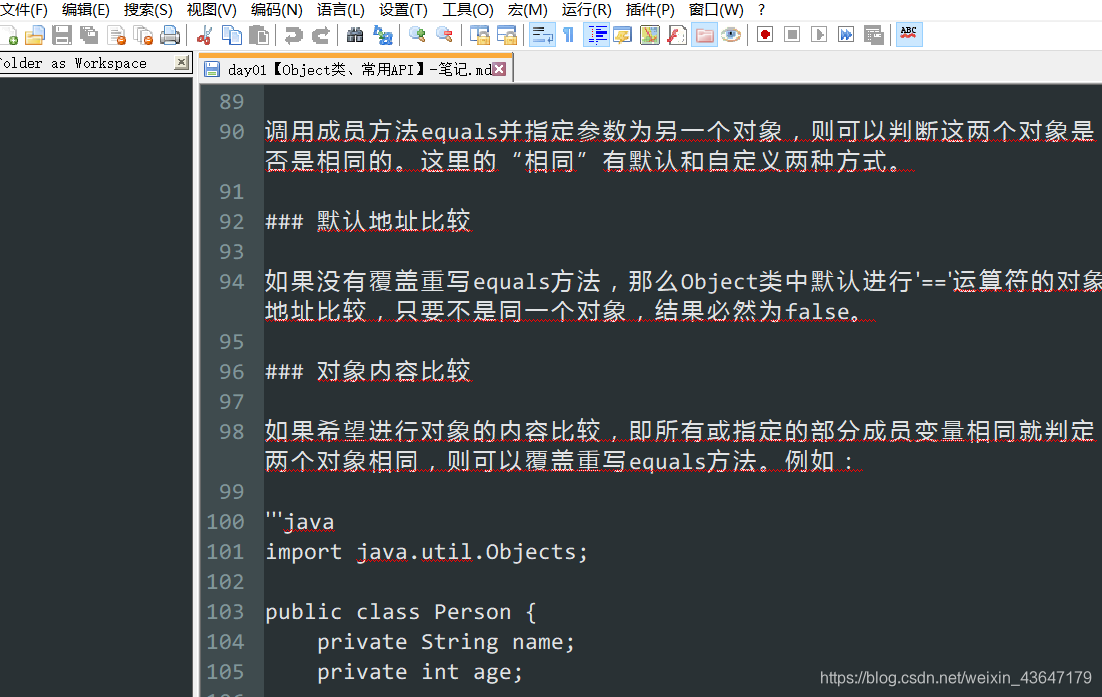Click the '''java code fence line
The image size is (1102, 697).
pos(299,522)
